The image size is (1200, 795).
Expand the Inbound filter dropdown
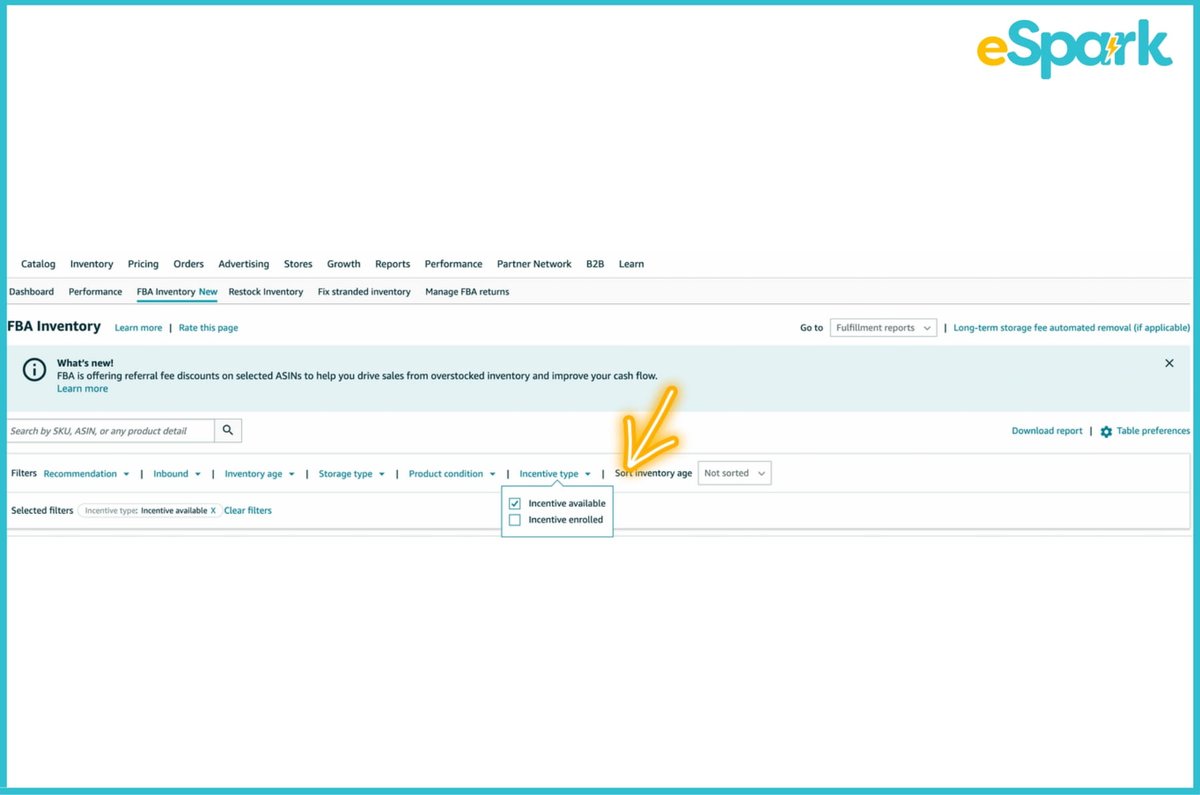tap(177, 474)
